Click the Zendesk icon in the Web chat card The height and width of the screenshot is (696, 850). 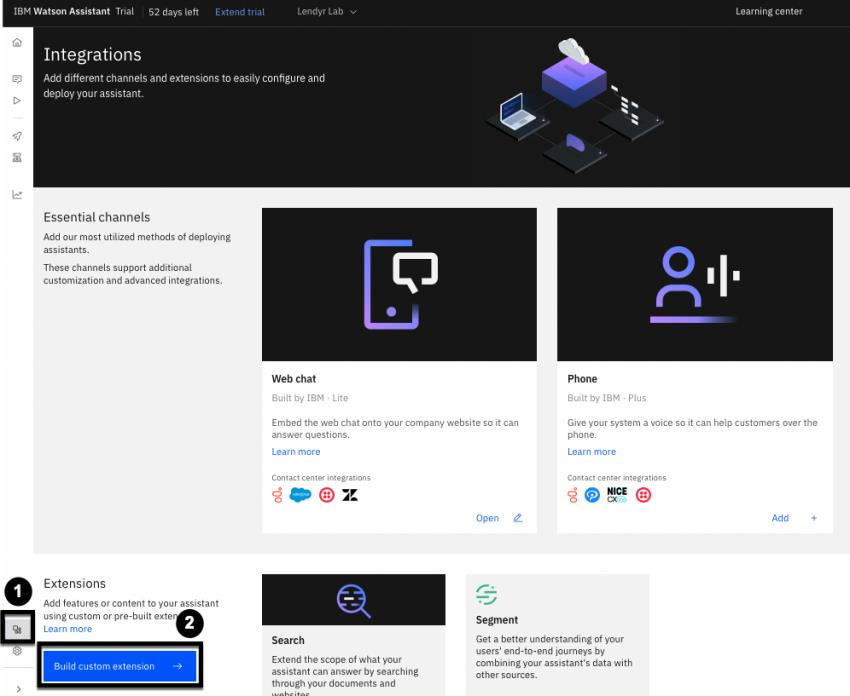[350, 495]
